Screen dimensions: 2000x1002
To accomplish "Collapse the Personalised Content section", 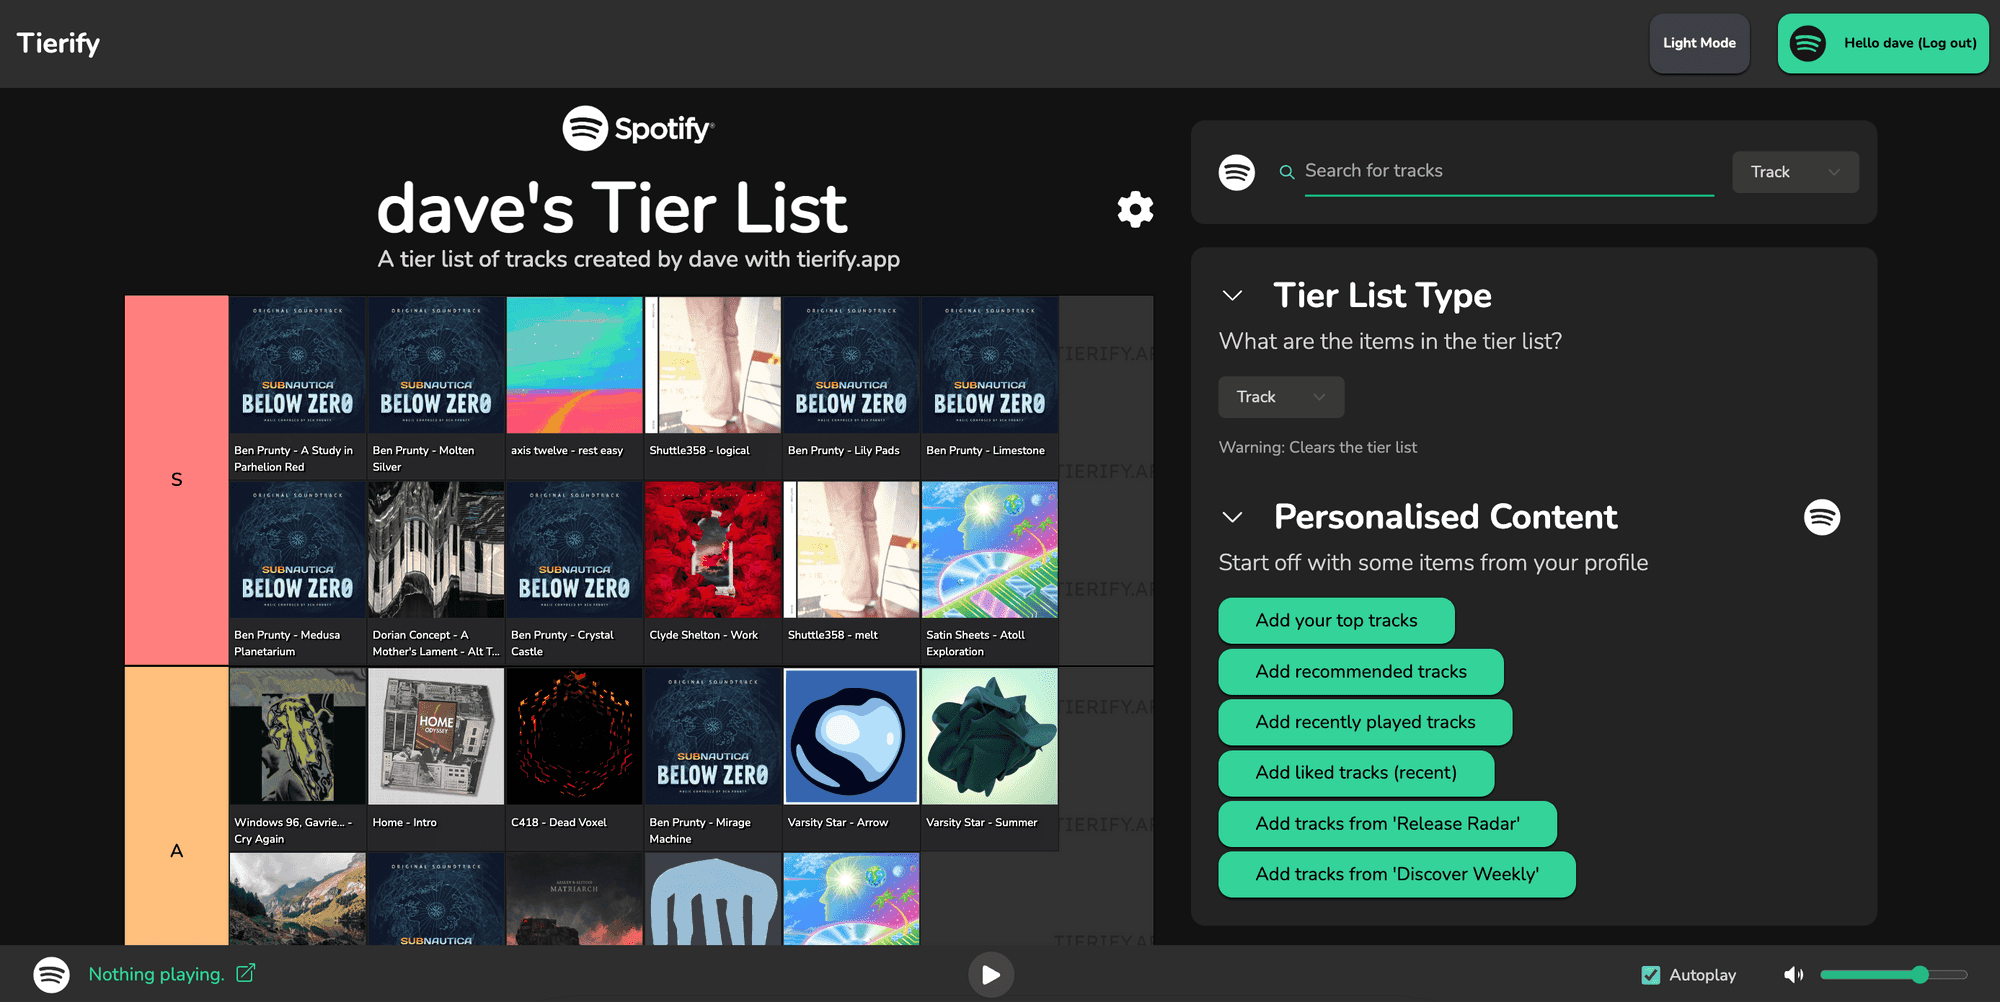I will click(x=1233, y=517).
